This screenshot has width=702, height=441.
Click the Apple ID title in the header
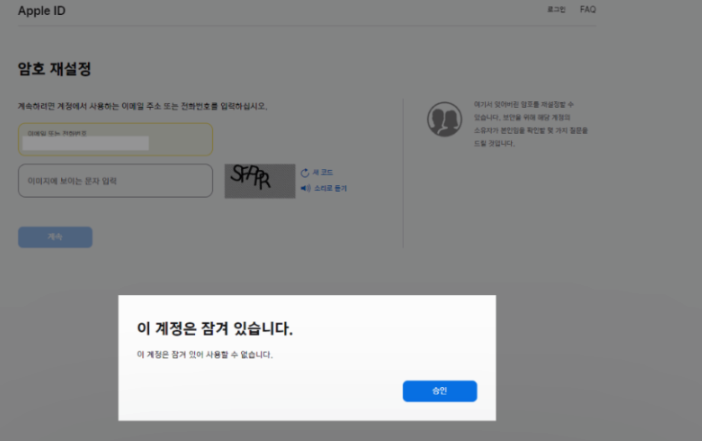click(x=42, y=11)
